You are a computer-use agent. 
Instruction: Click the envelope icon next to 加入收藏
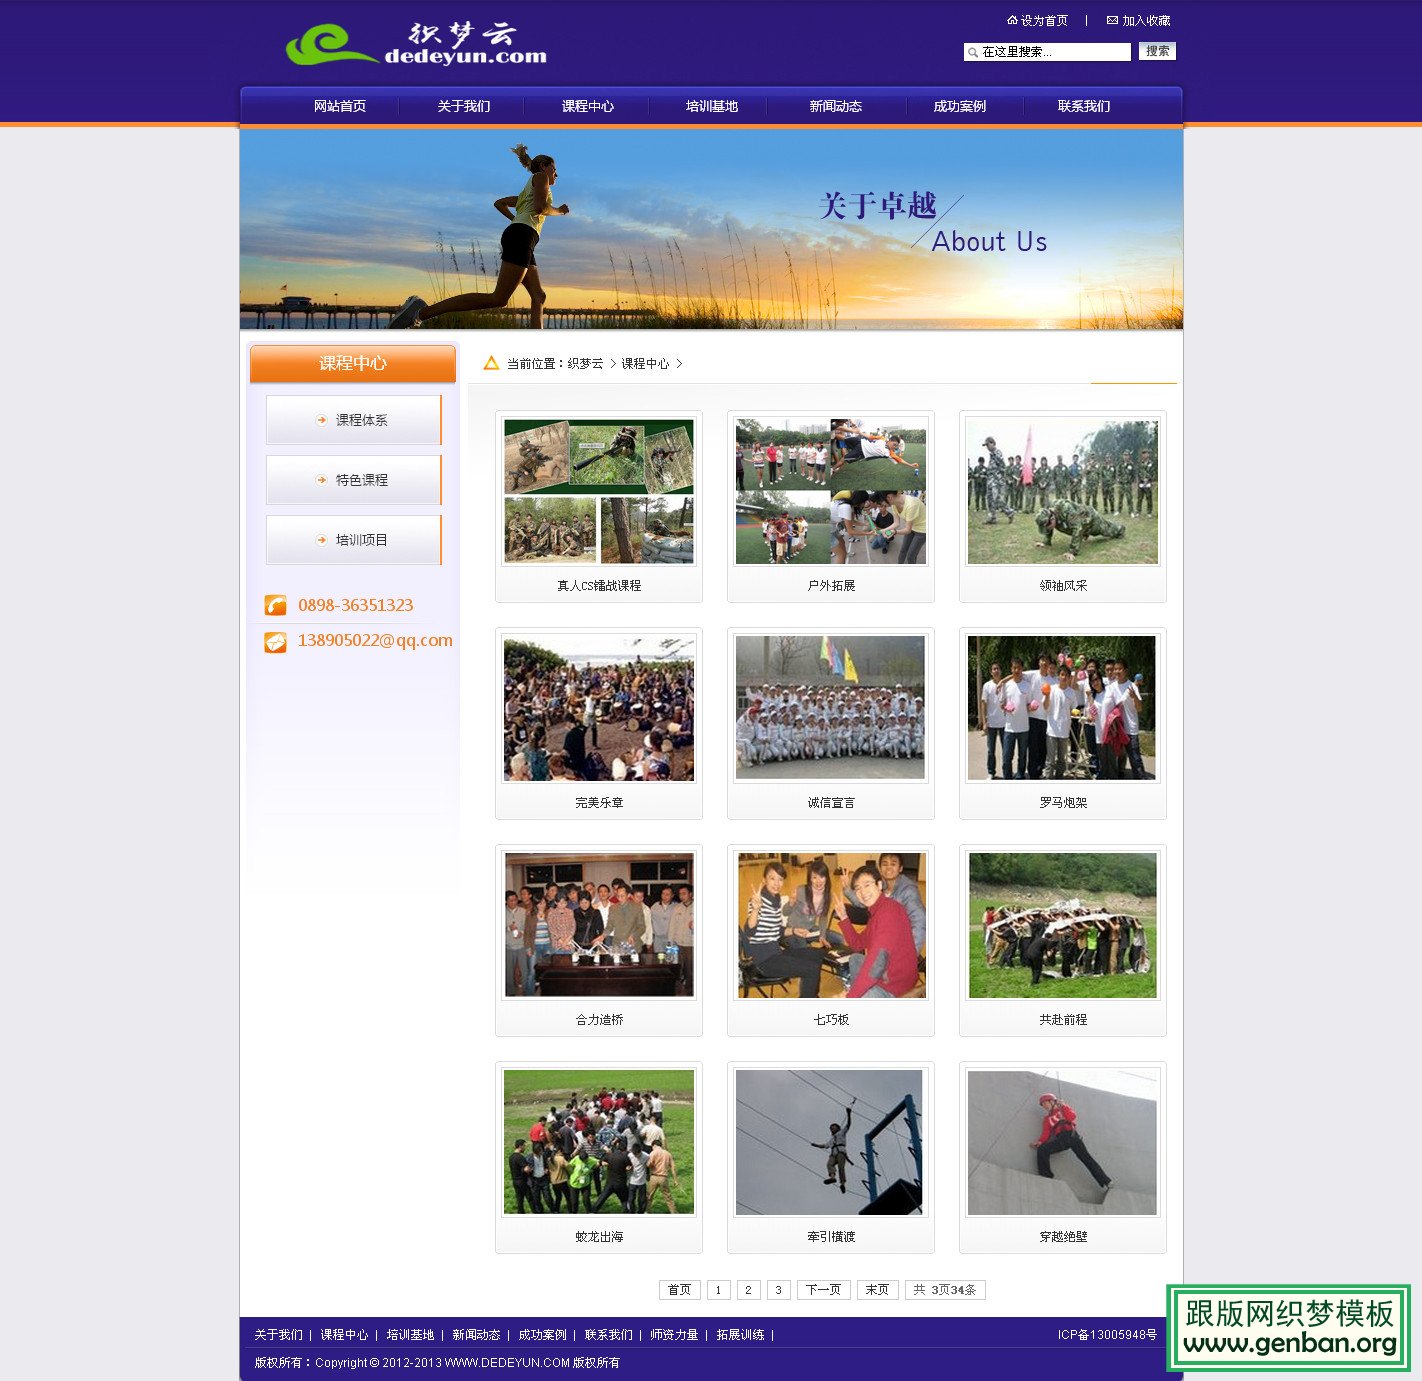coord(1112,20)
